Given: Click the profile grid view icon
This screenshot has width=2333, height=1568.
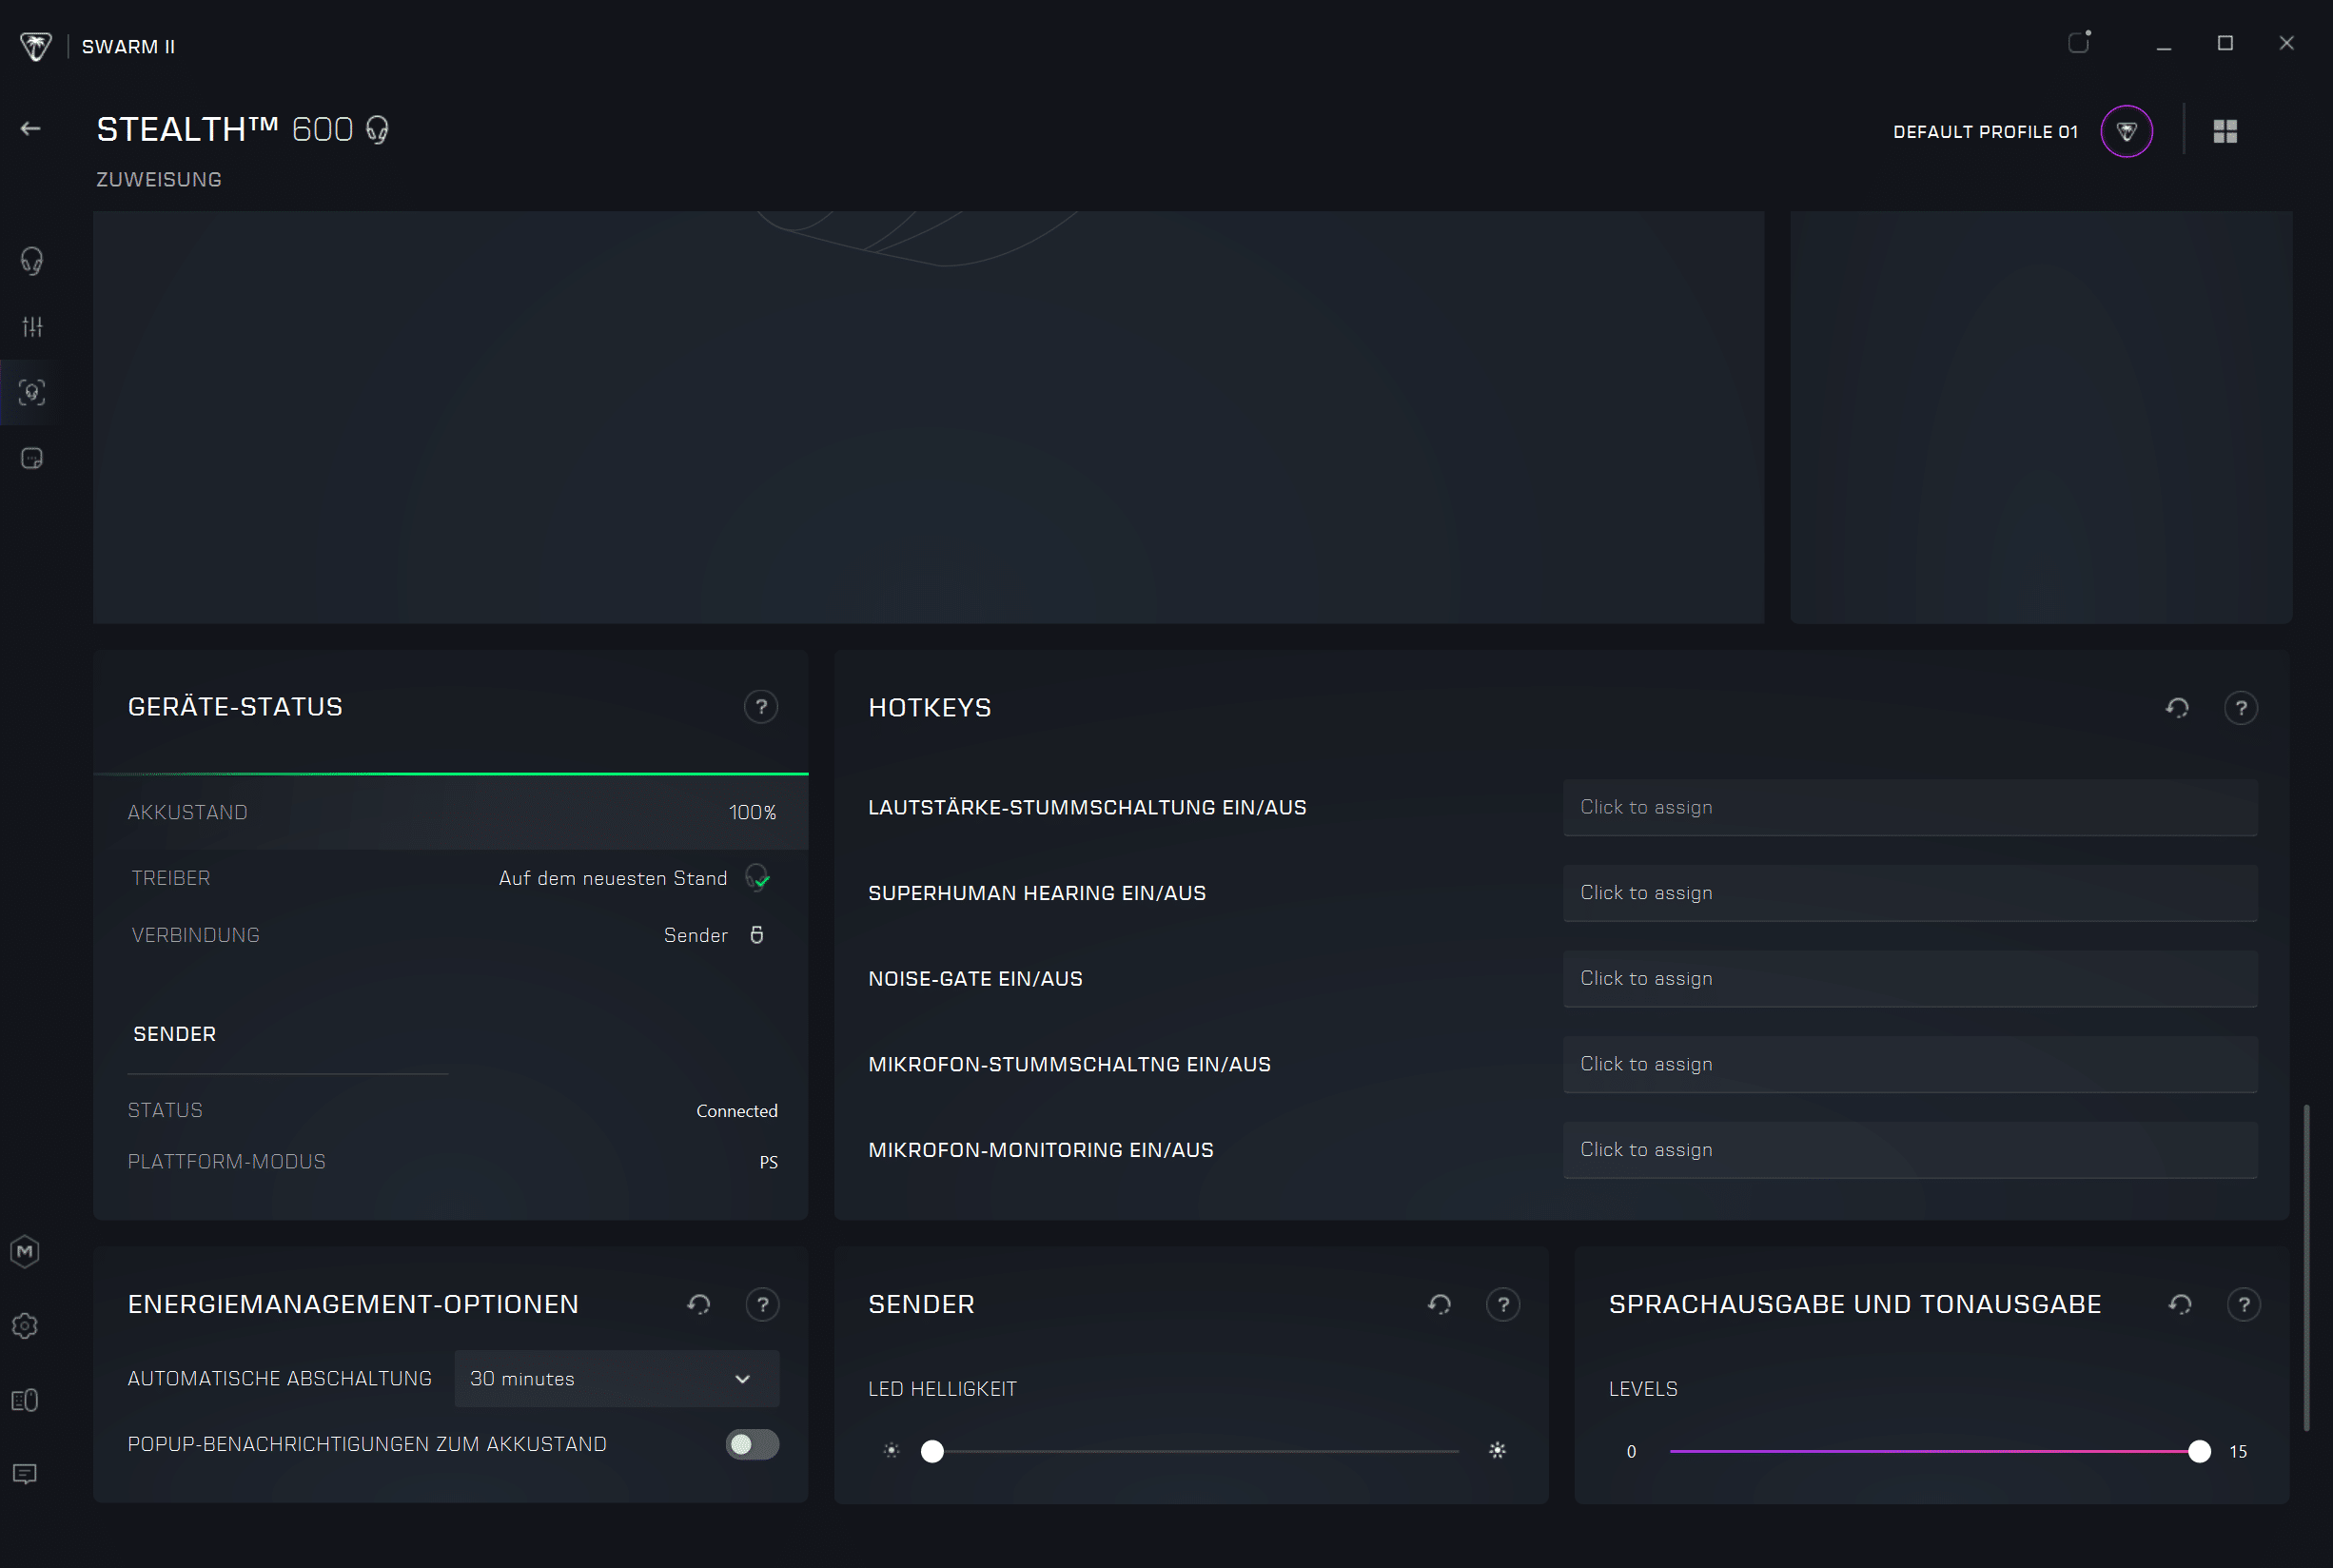Looking at the screenshot, I should tap(2225, 131).
